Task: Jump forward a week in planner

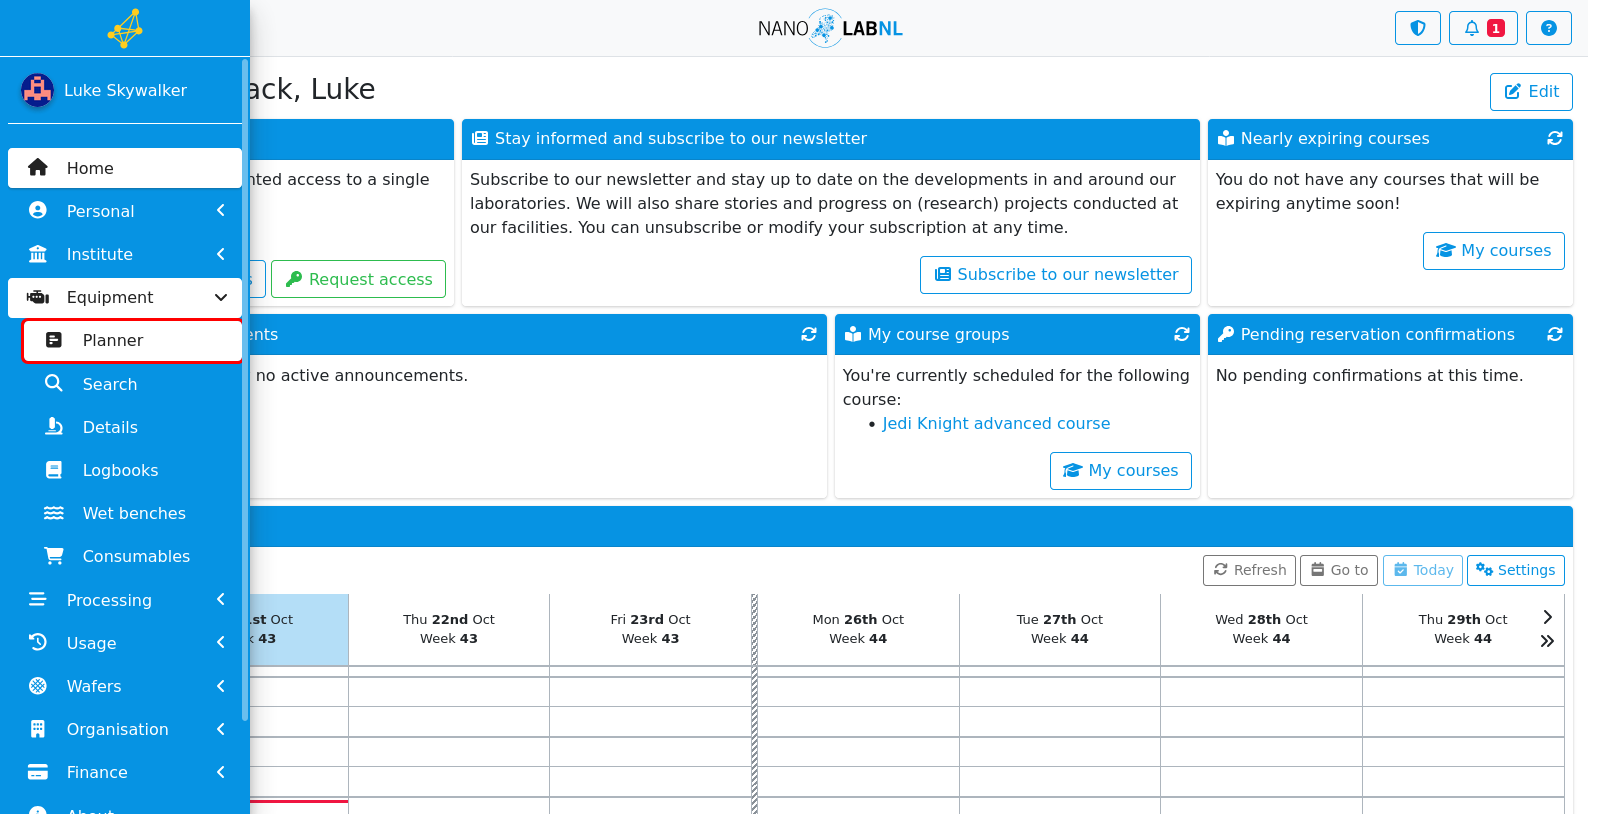Action: [x=1547, y=641]
